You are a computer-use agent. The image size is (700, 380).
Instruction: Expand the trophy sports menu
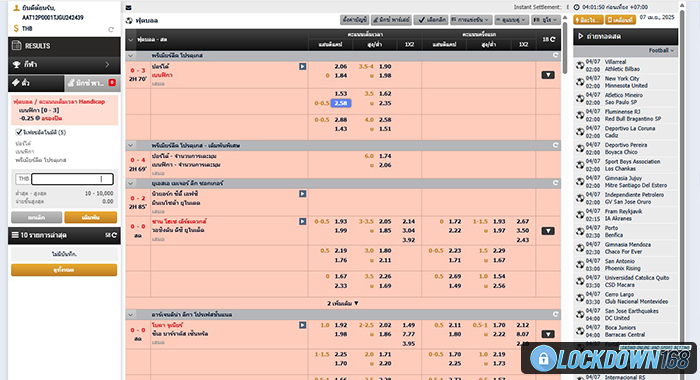coord(64,64)
